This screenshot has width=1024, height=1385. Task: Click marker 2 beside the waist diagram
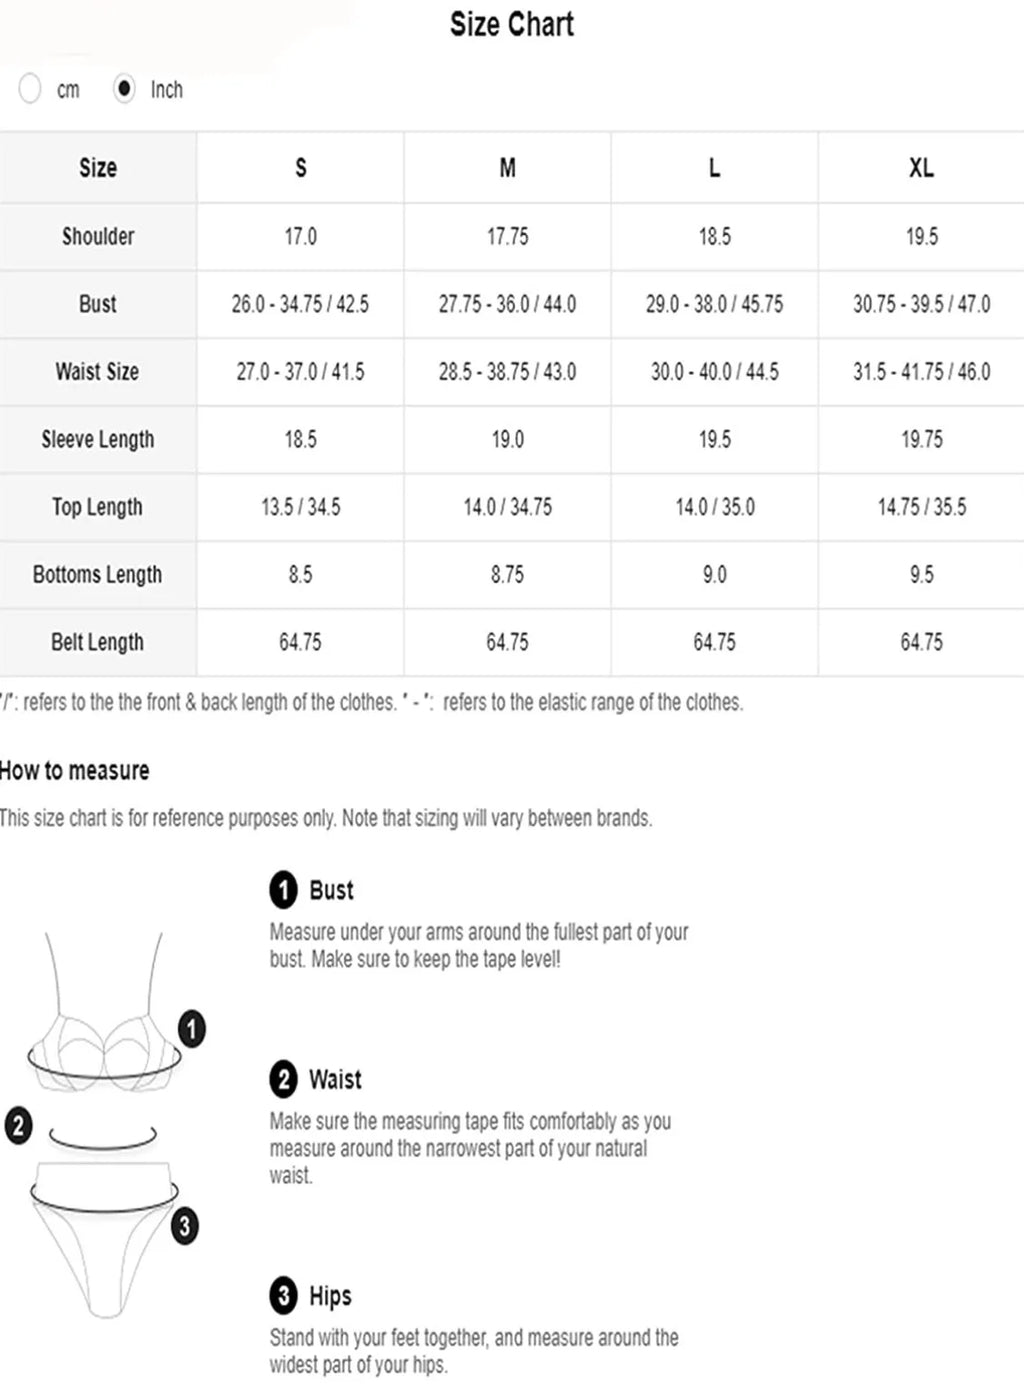19,1125
